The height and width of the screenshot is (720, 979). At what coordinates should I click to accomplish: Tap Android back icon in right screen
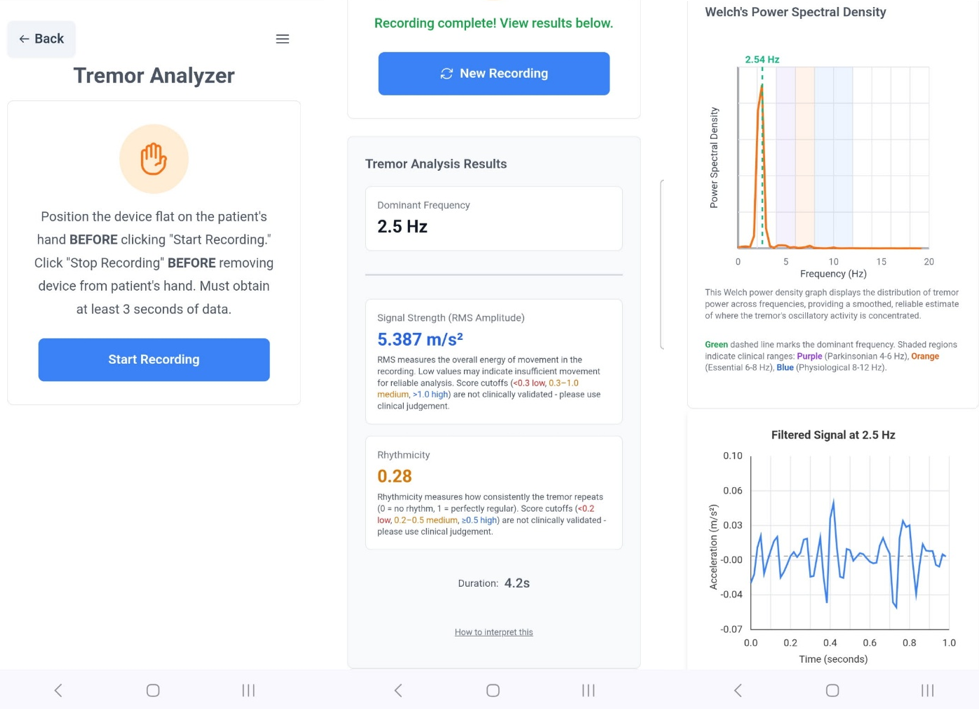(x=737, y=690)
